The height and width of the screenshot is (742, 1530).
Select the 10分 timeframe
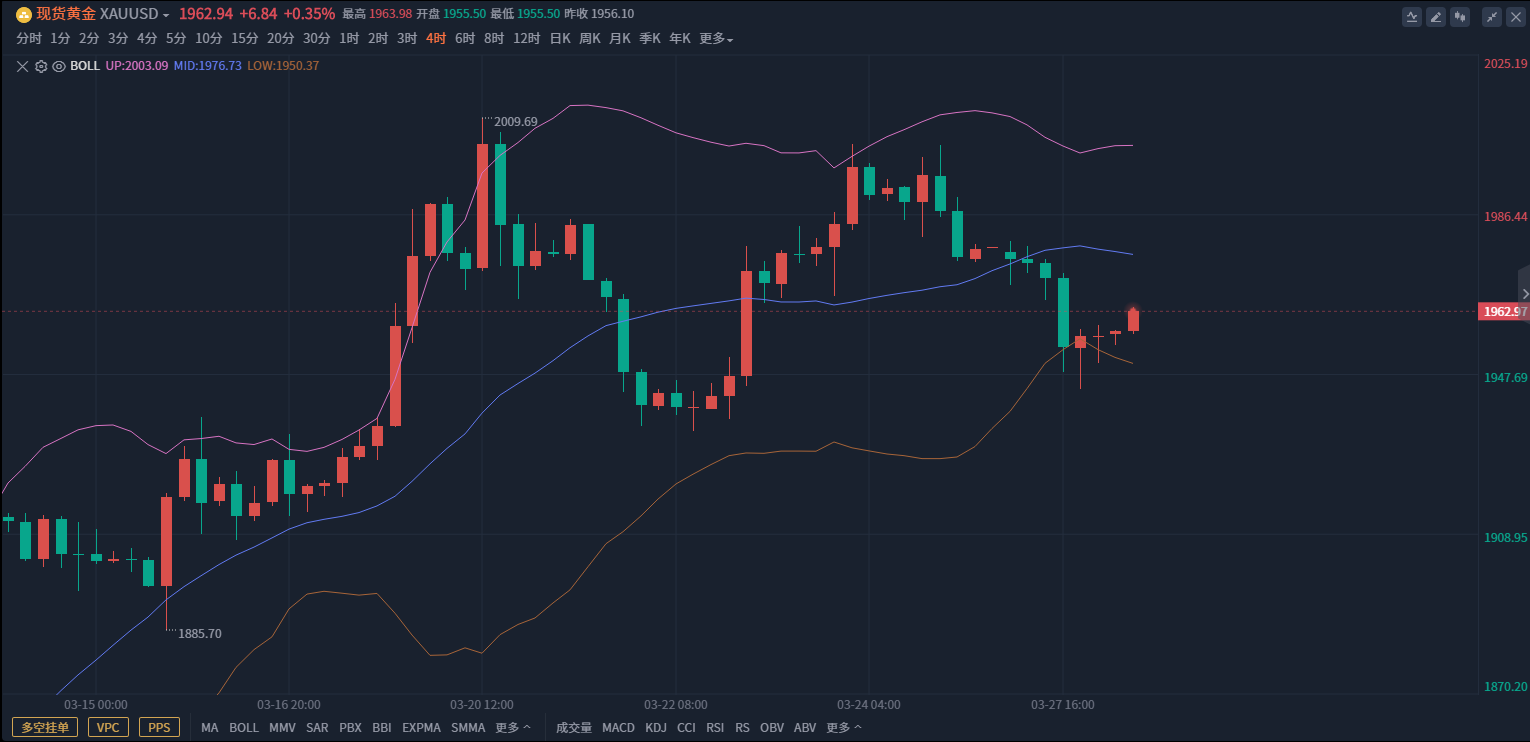209,39
